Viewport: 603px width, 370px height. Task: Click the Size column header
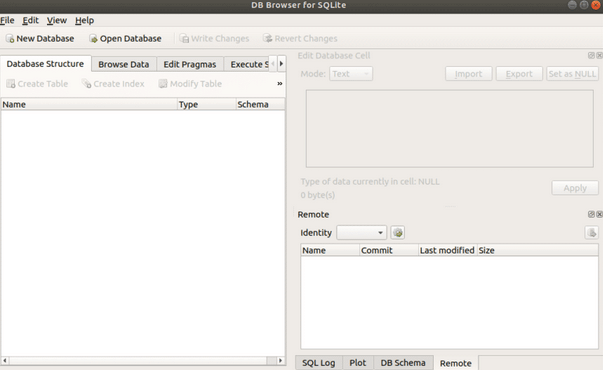(538, 250)
